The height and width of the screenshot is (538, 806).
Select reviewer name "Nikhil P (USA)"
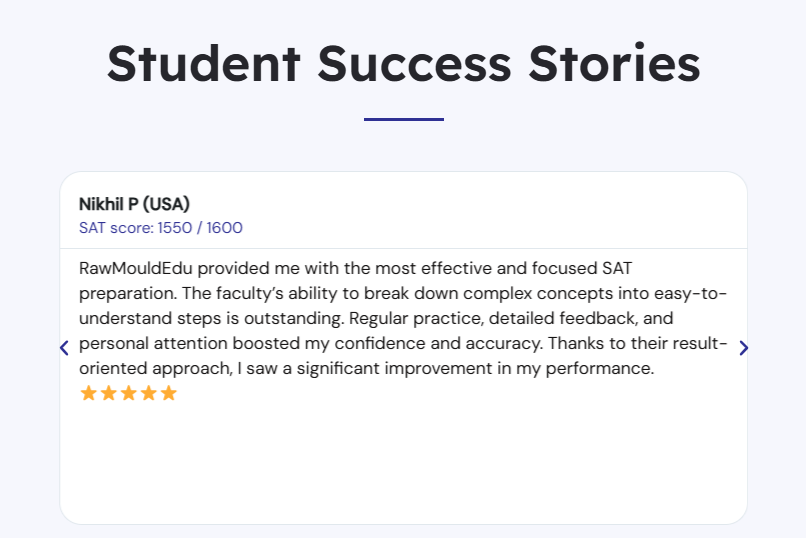click(x=134, y=204)
